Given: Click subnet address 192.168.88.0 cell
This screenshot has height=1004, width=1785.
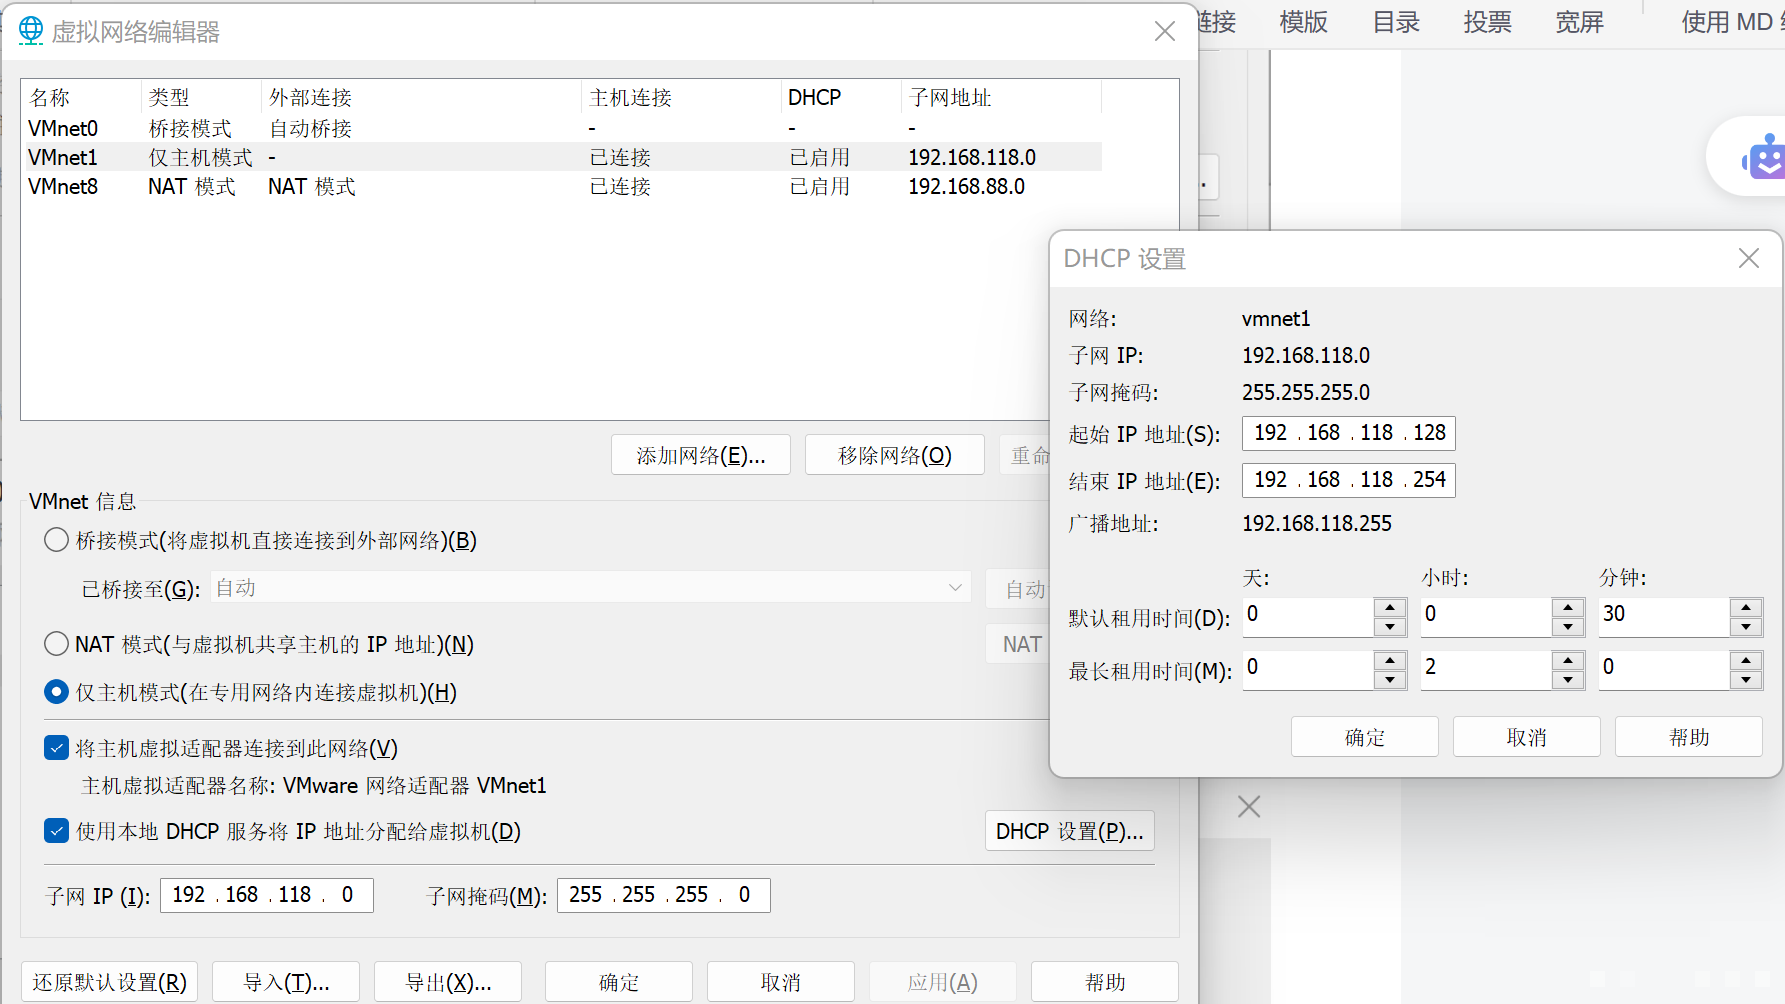Looking at the screenshot, I should (x=966, y=187).
